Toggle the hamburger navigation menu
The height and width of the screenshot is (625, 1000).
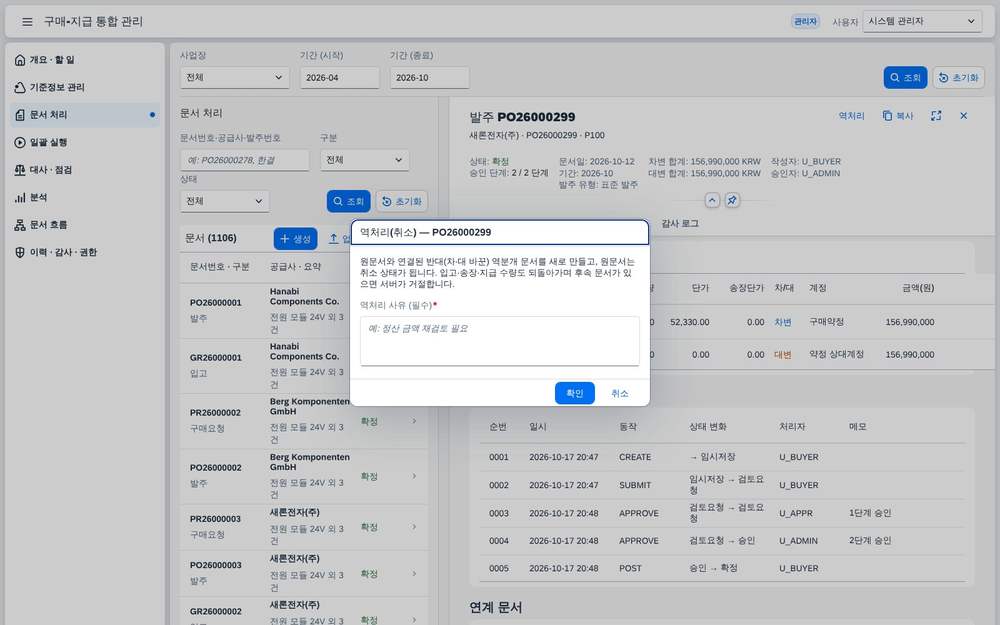point(27,22)
